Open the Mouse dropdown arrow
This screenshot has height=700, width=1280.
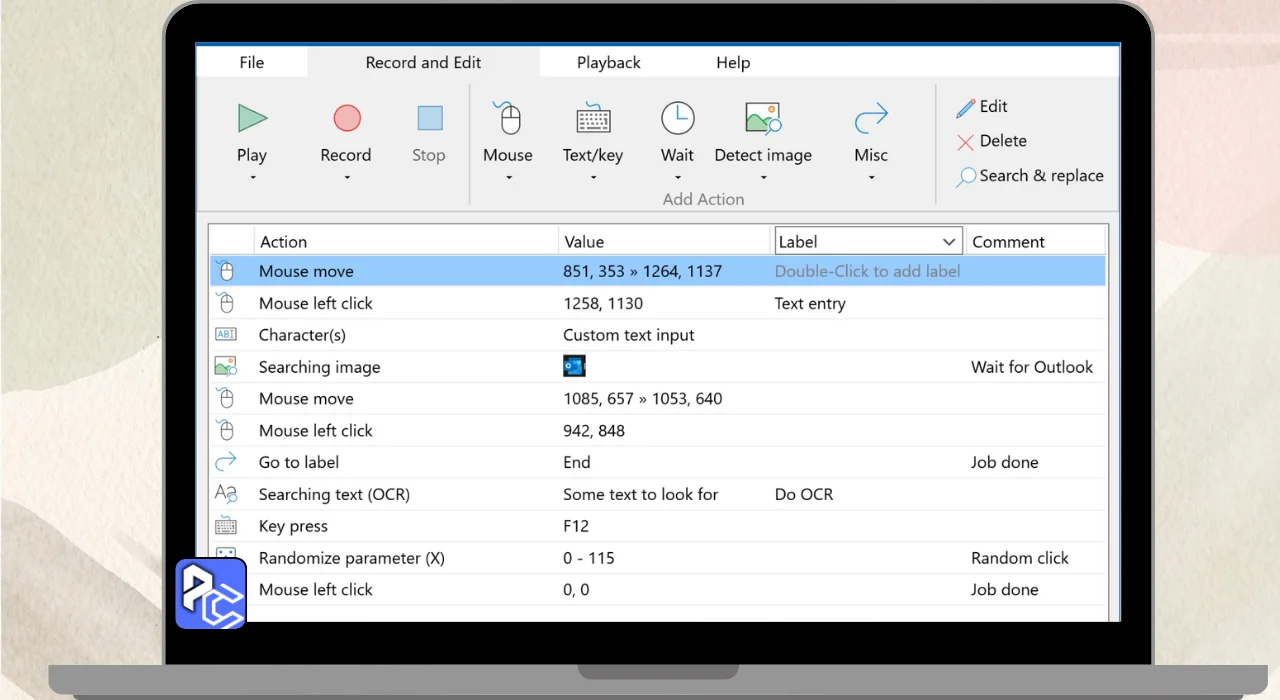[508, 178]
